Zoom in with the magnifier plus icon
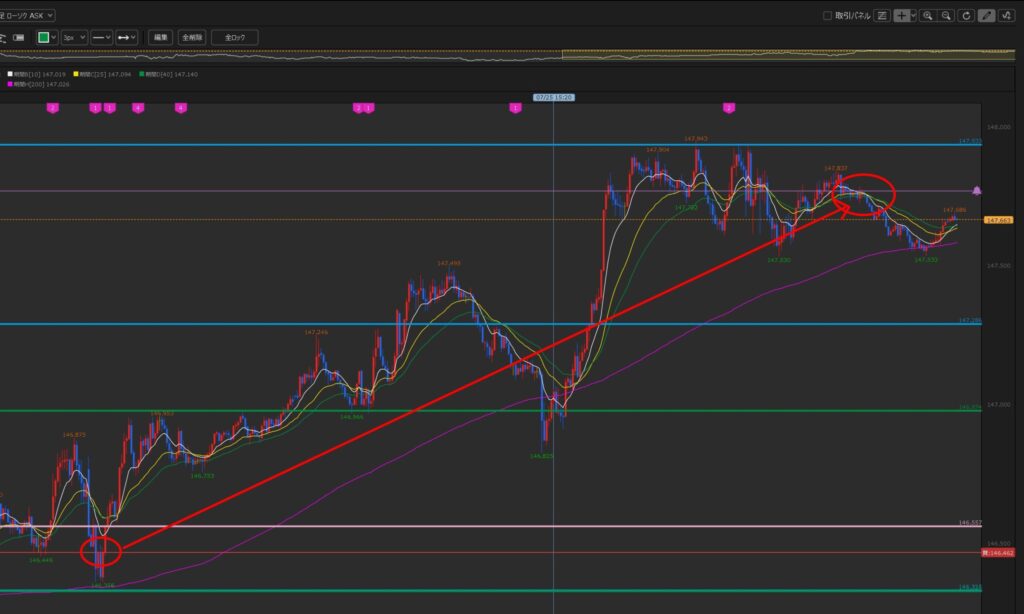This screenshot has height=614, width=1024. point(927,15)
